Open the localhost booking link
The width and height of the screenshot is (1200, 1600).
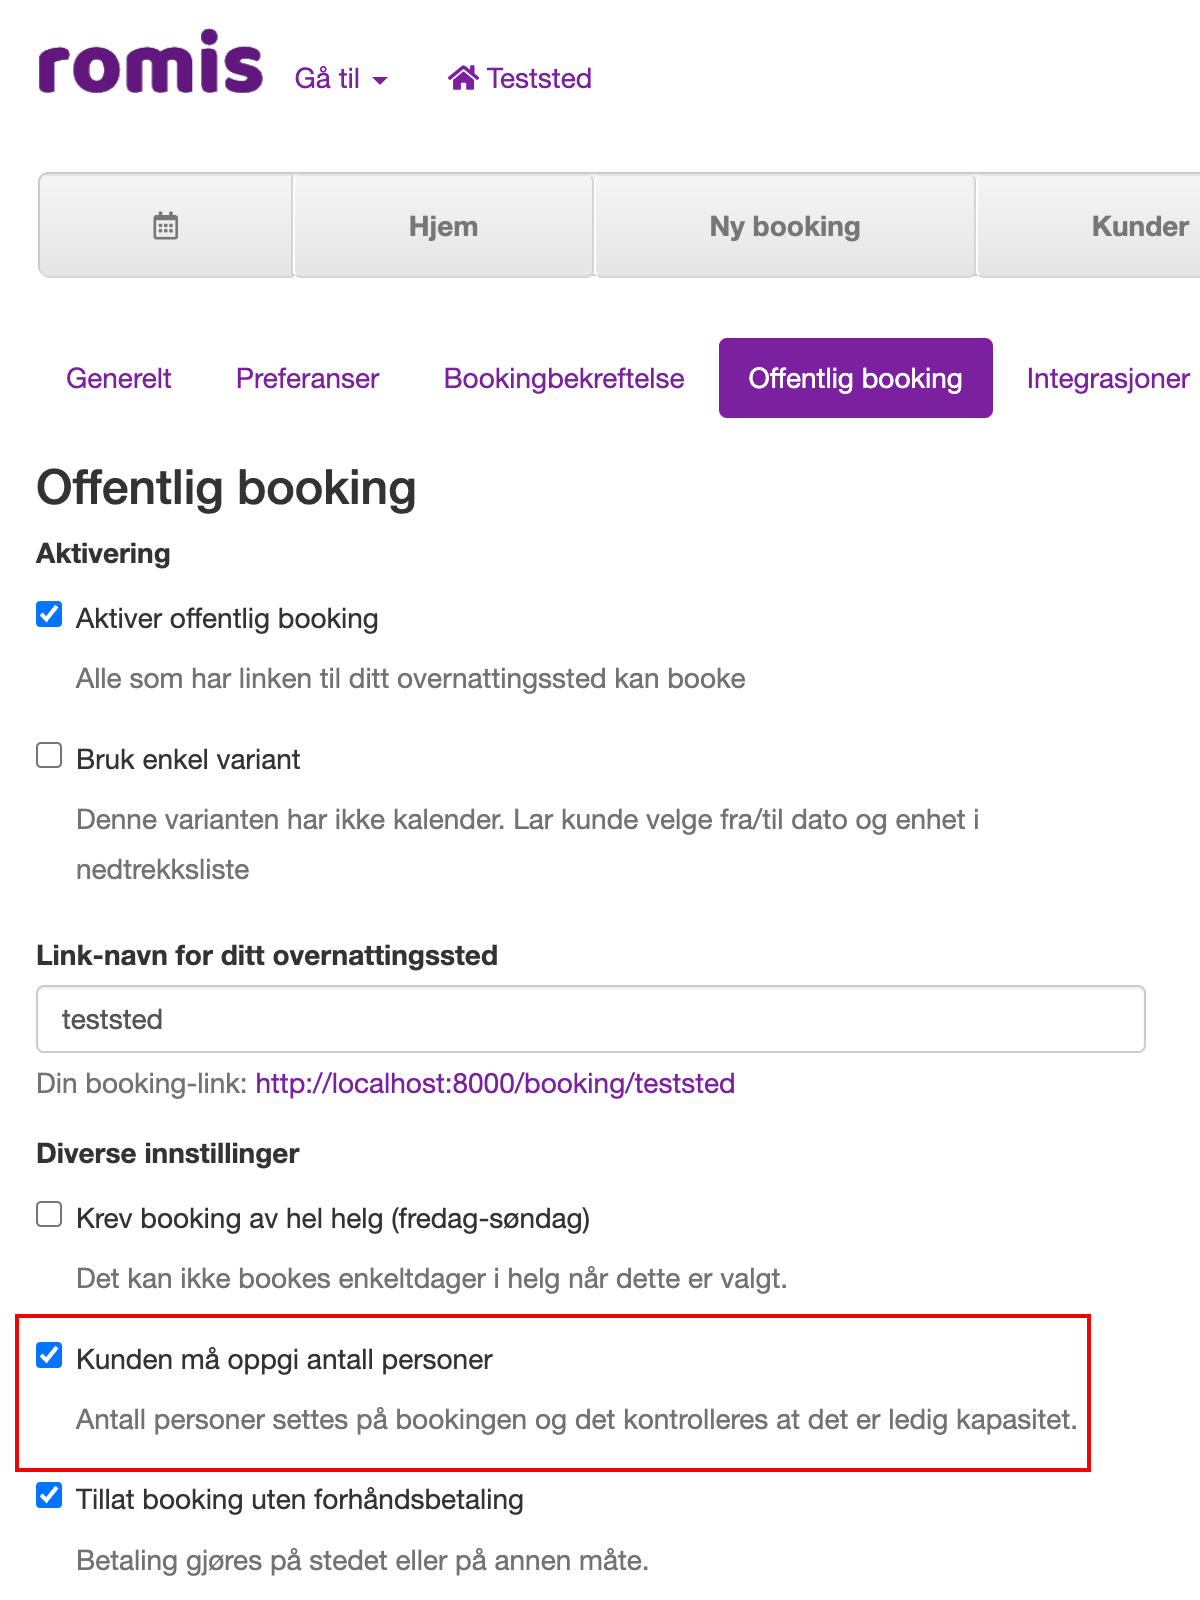pyautogui.click(x=495, y=1083)
